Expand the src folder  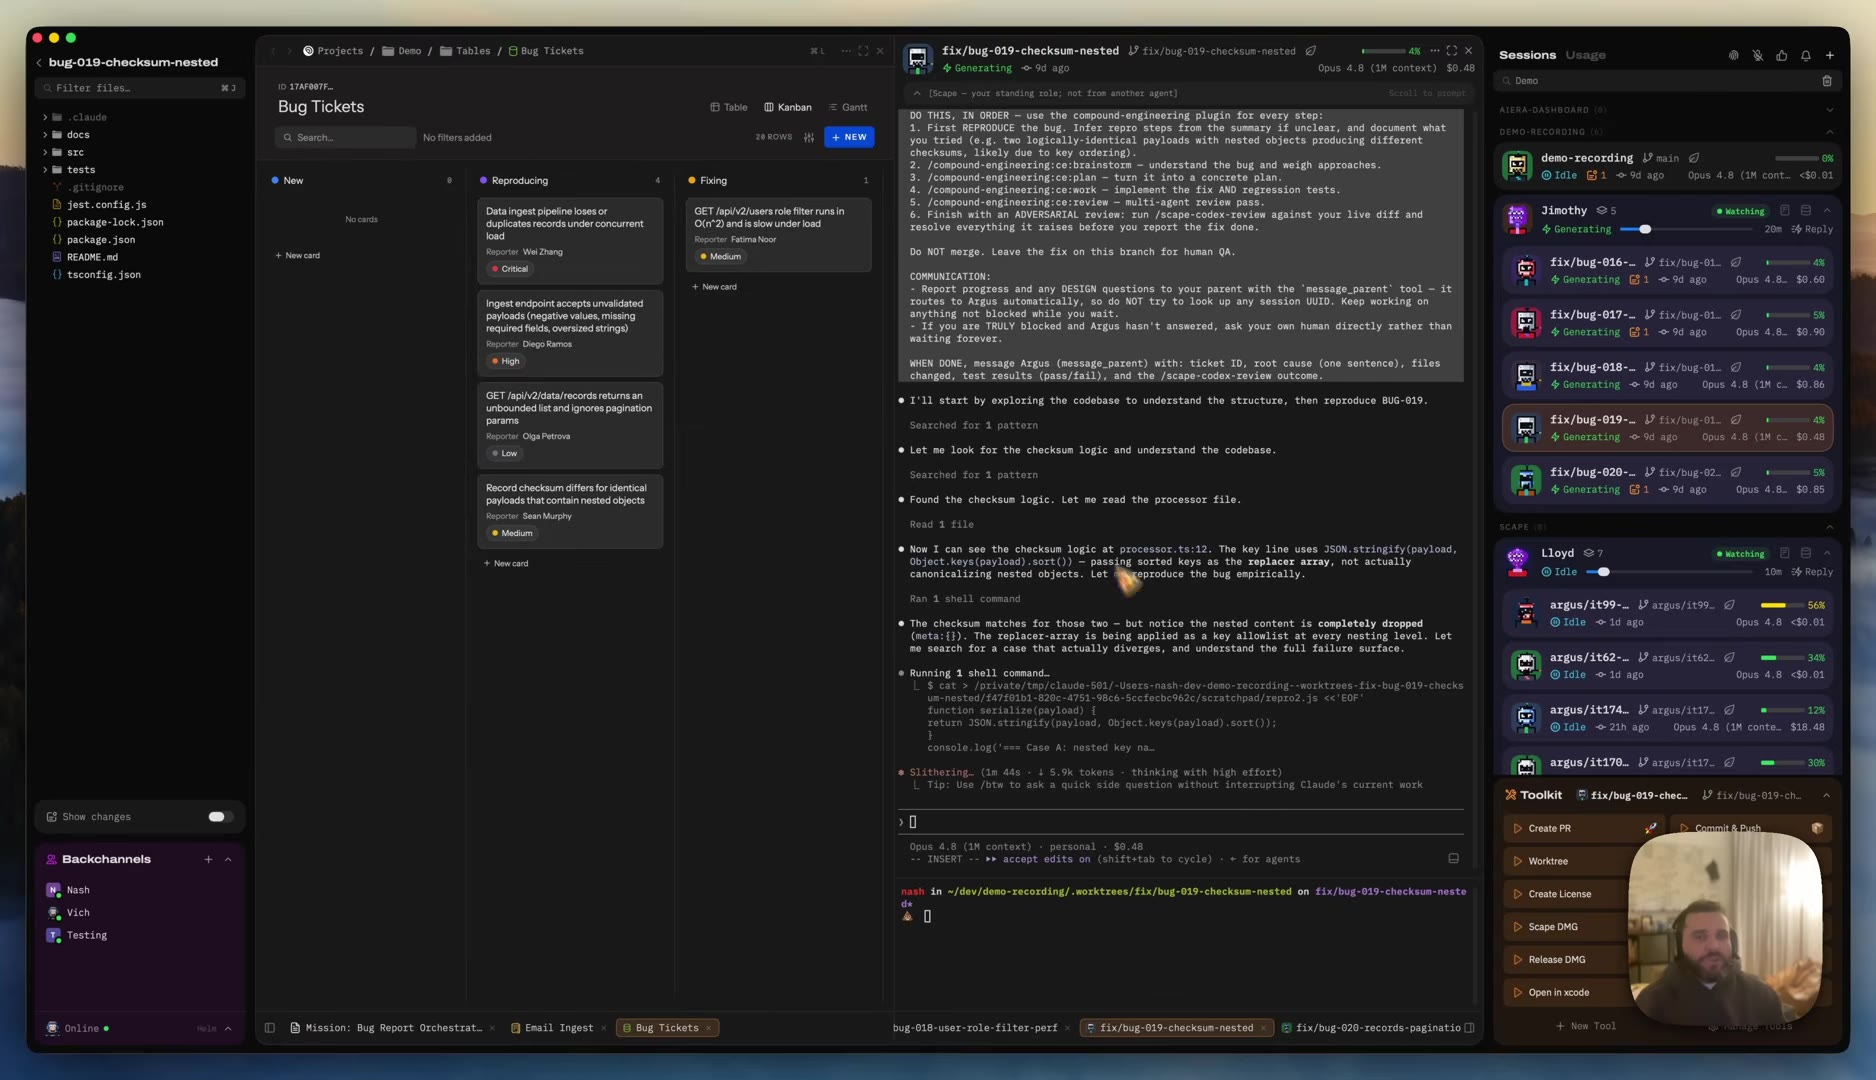[x=45, y=152]
